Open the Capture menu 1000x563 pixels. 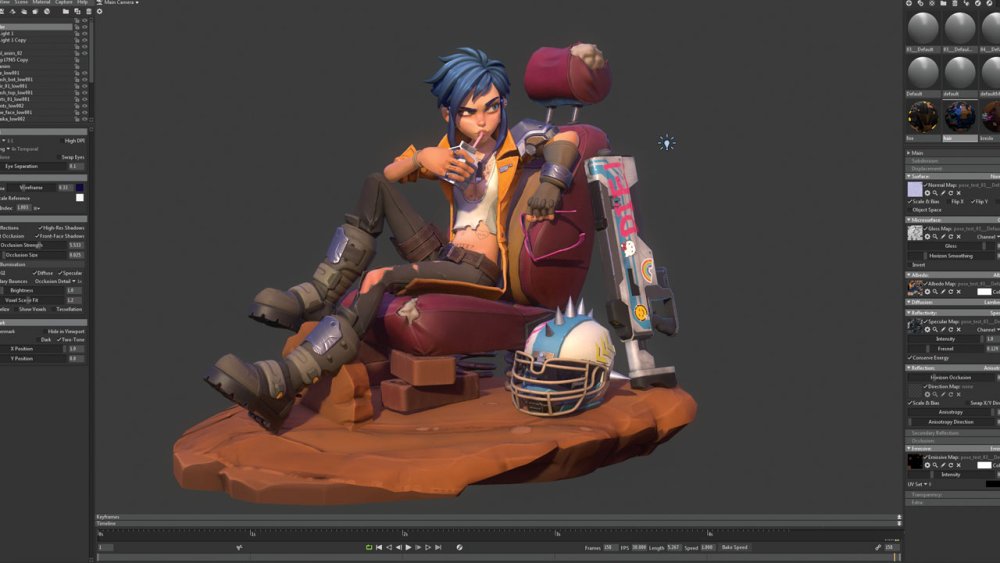[64, 3]
